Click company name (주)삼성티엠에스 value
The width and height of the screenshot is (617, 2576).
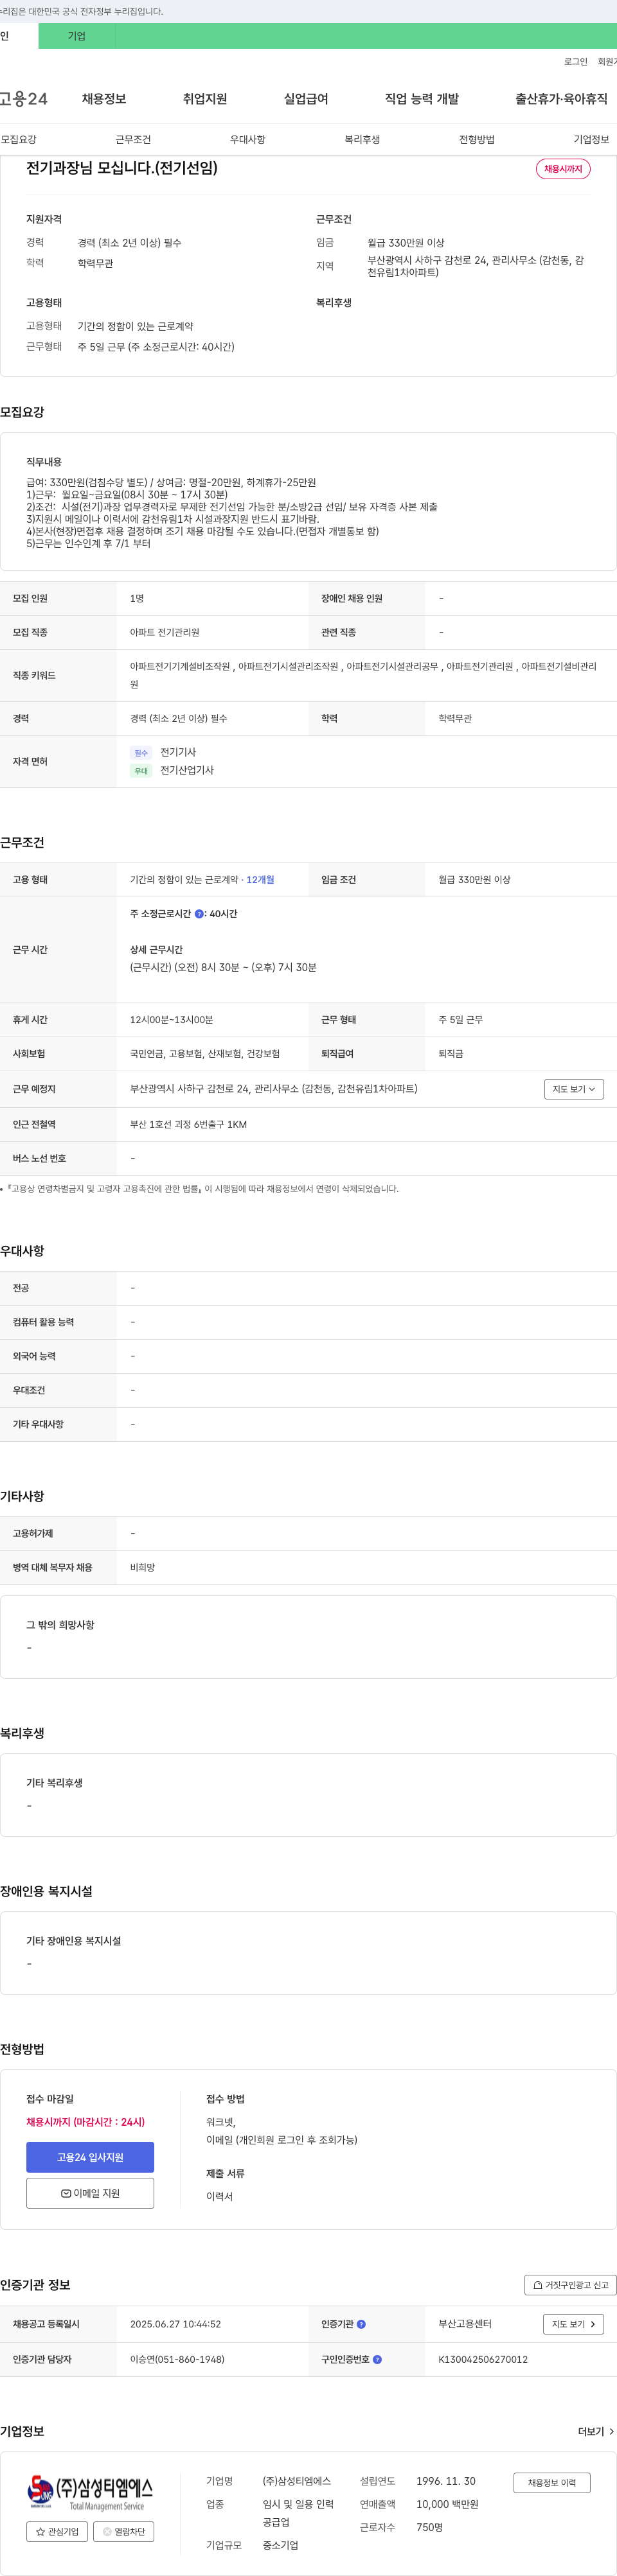click(x=296, y=2481)
